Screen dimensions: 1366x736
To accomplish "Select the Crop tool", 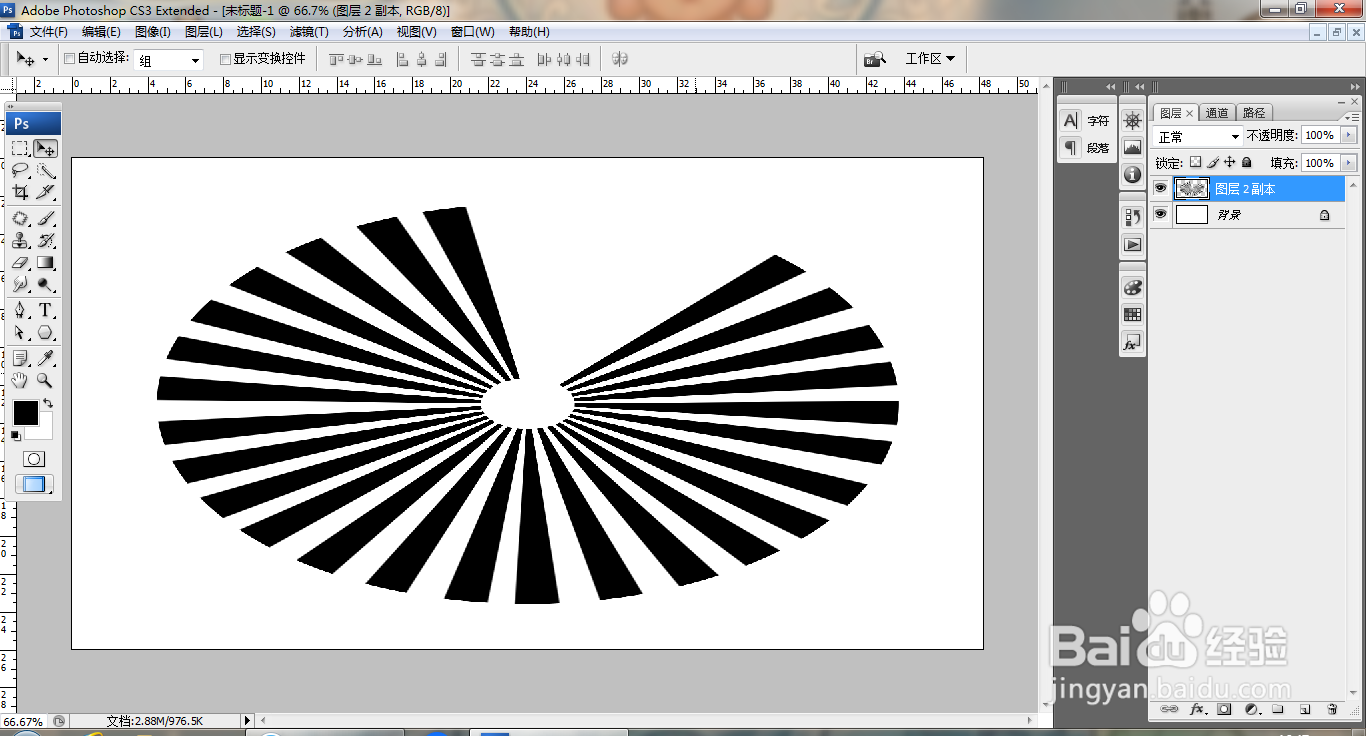I will point(20,192).
